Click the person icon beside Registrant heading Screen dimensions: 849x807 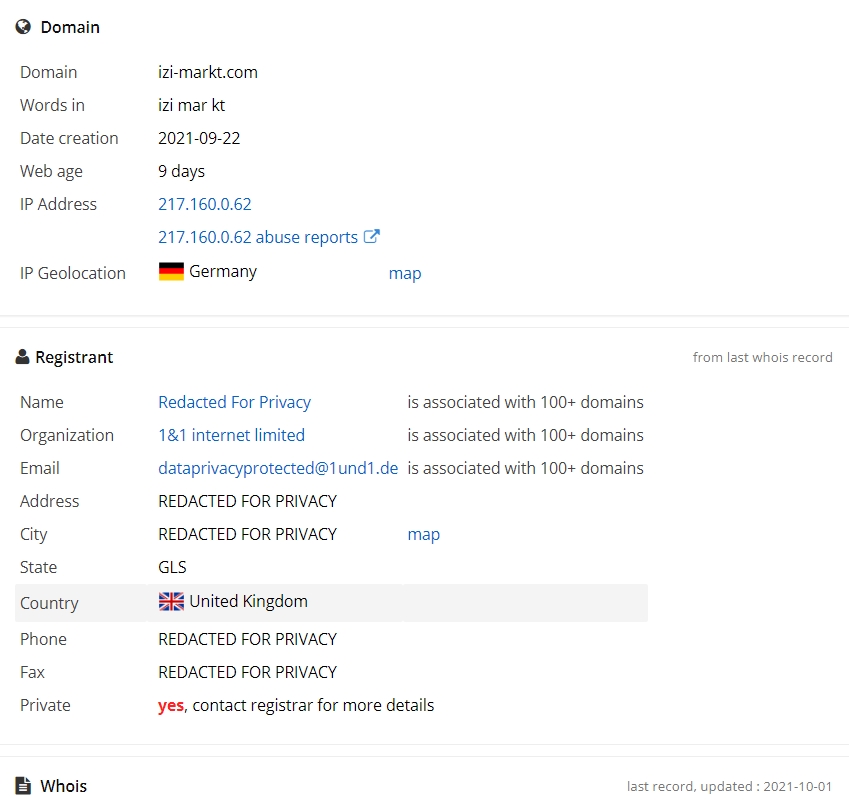coord(22,357)
